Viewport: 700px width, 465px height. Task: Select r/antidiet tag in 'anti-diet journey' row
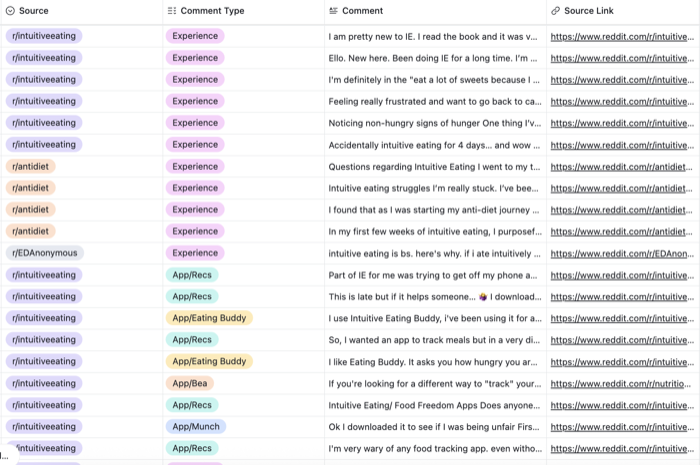[x=30, y=209]
